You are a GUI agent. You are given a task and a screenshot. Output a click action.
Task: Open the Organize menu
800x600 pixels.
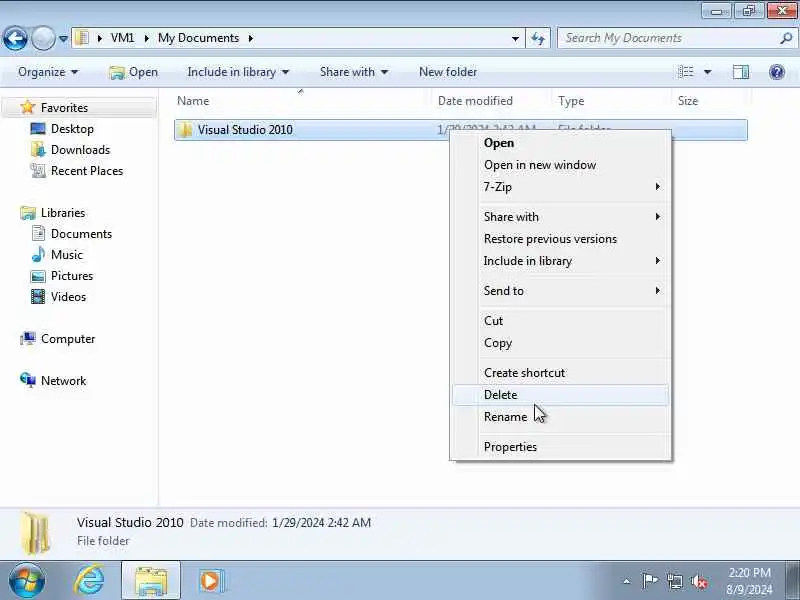click(48, 72)
